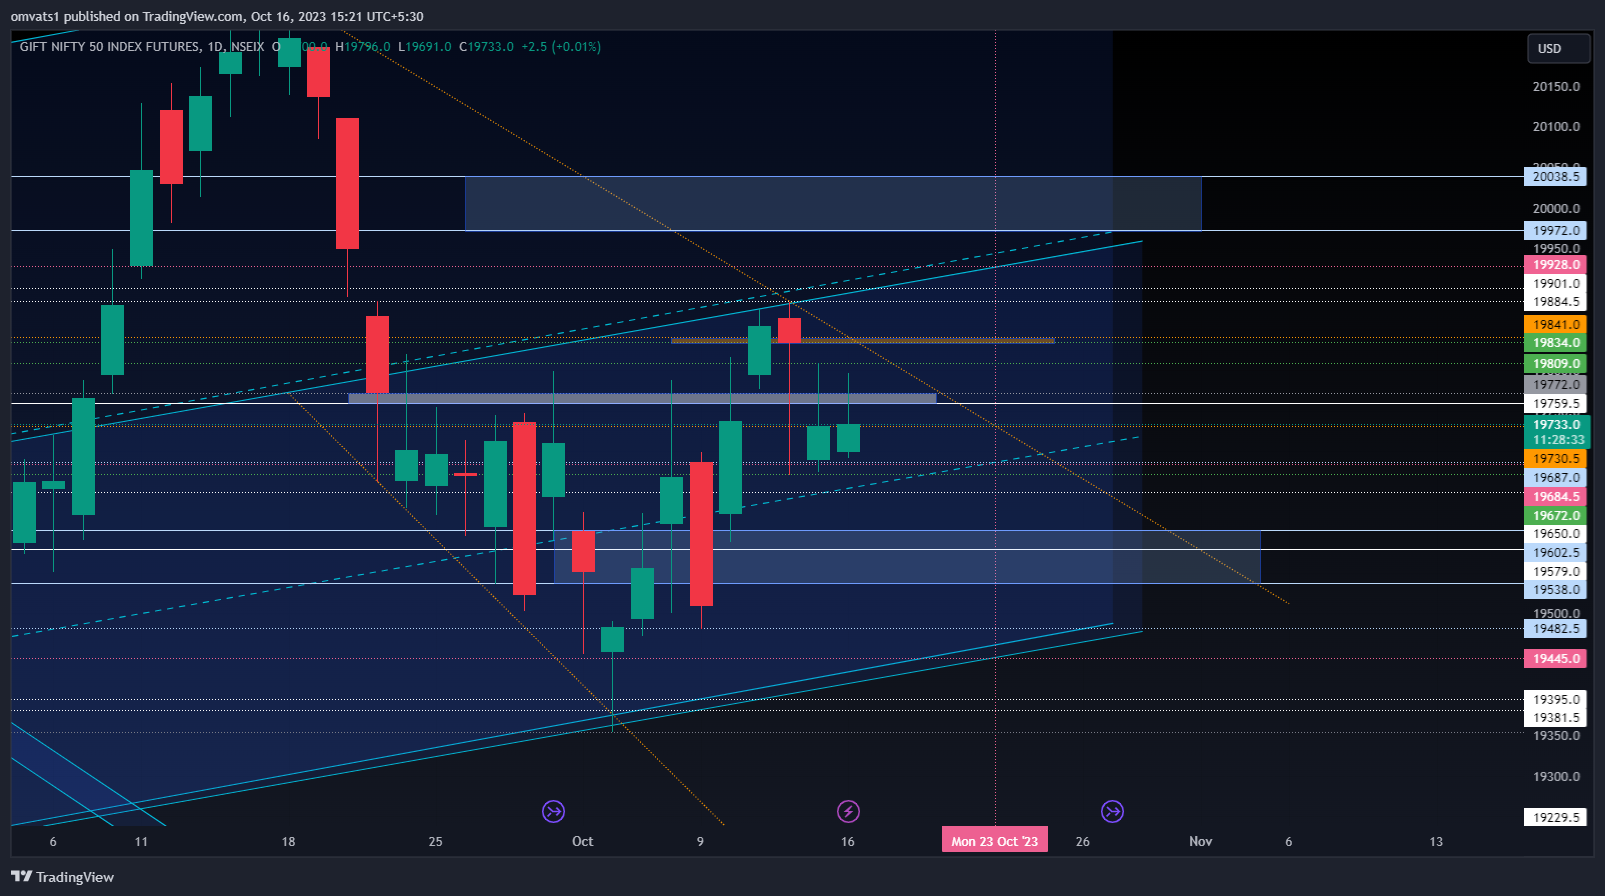Select the blue rectangle zone near 19600
Image resolution: width=1605 pixels, height=896 pixels.
point(907,557)
